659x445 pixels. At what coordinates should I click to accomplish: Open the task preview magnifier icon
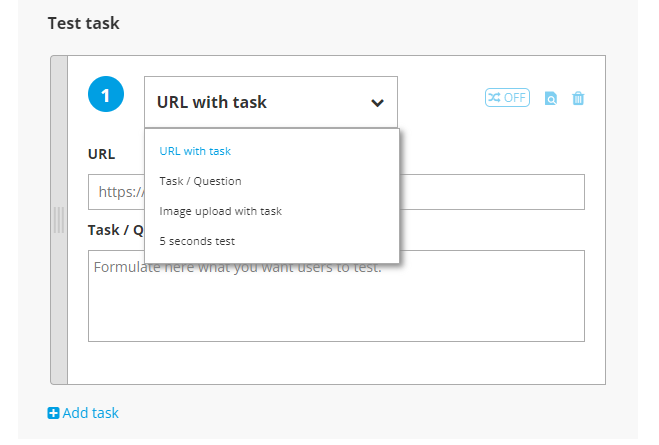click(551, 98)
